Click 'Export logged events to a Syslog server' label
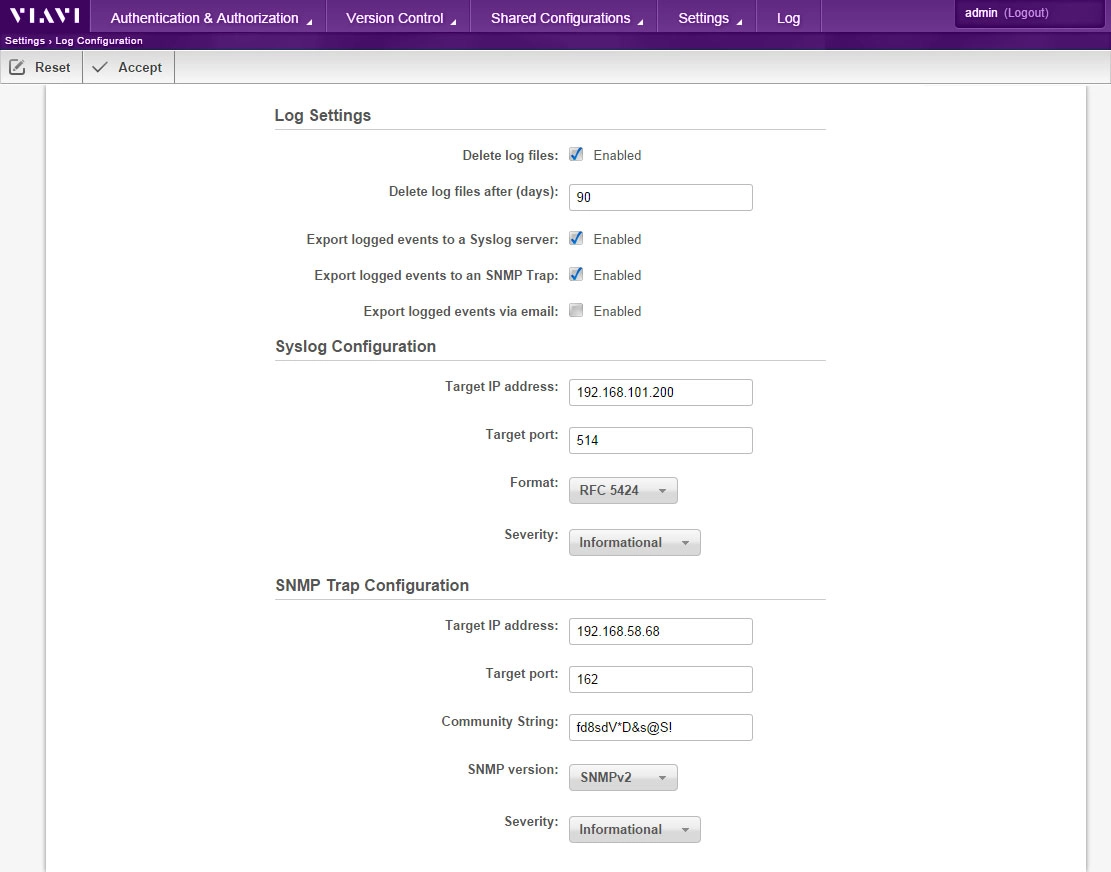This screenshot has width=1111, height=872. click(x=432, y=239)
